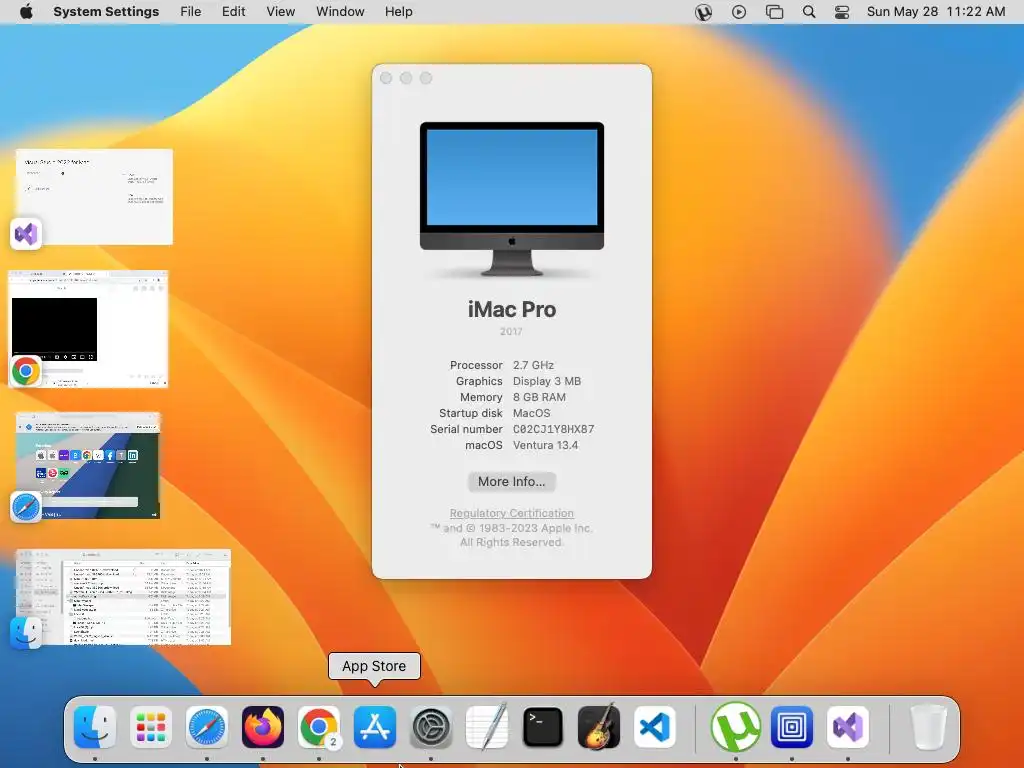
Task: Click the 8 GB RAM memory value
Action: pos(539,397)
